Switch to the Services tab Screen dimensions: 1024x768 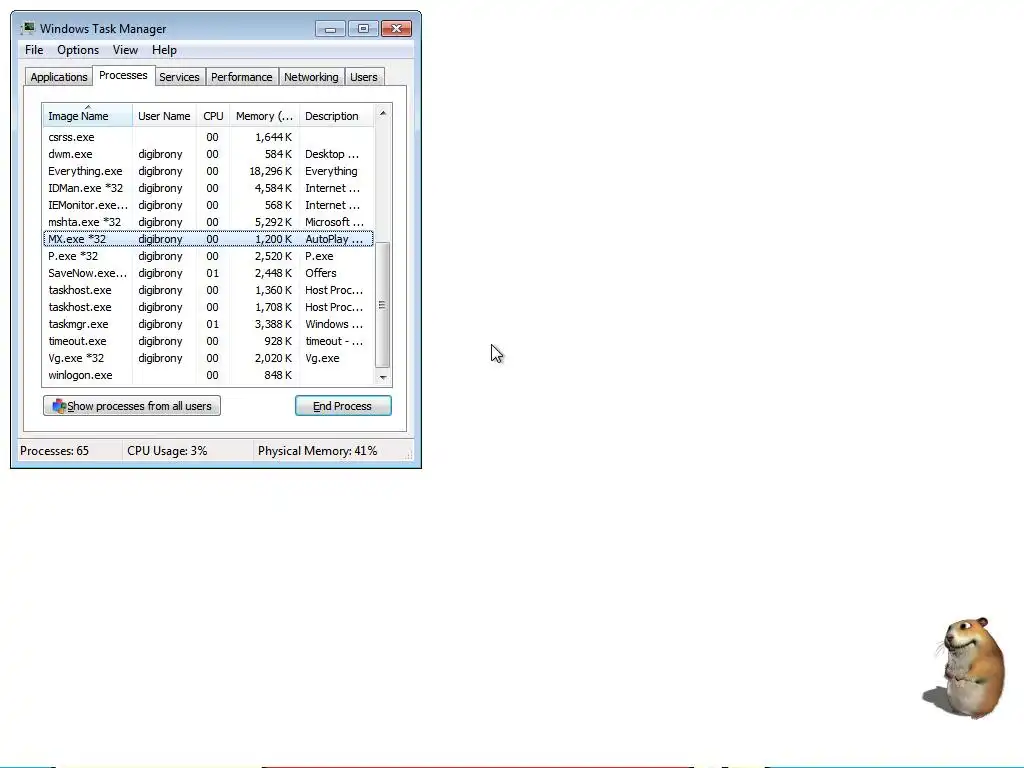[180, 77]
